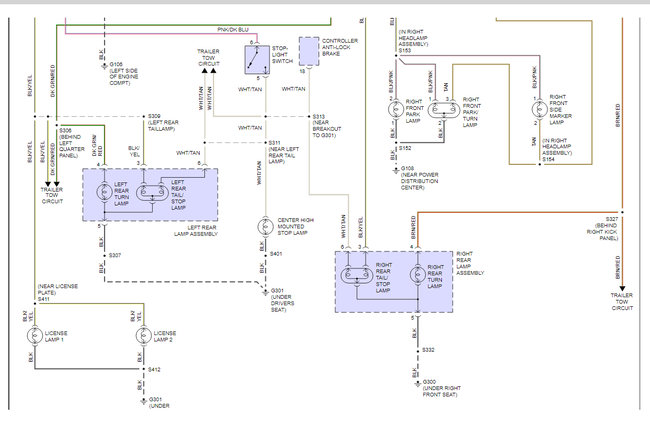Click the G301 ground symbol under drivers seat
The image size is (650, 421).
click(x=266, y=293)
